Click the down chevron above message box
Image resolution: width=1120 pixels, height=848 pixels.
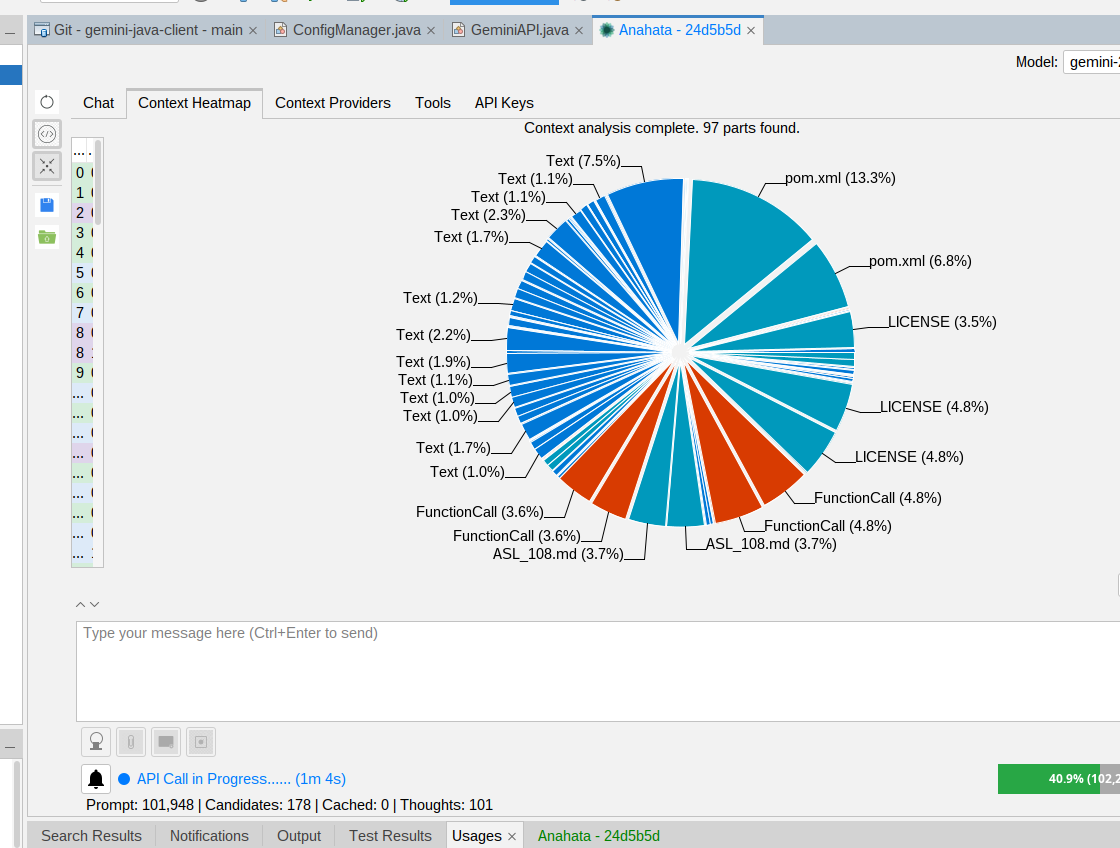pos(95,604)
